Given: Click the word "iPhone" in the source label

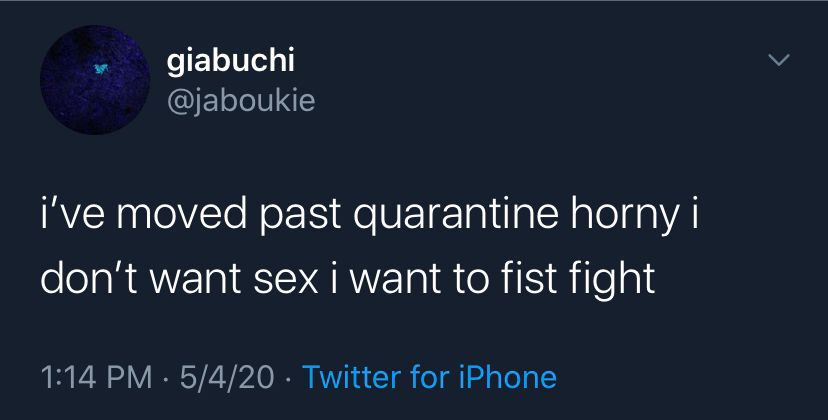Looking at the screenshot, I should (x=509, y=377).
